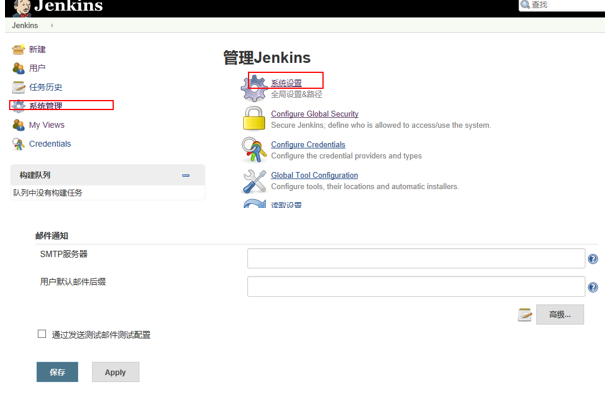Click the Credentials keys icon in sidebar
605x396 pixels.
click(18, 144)
